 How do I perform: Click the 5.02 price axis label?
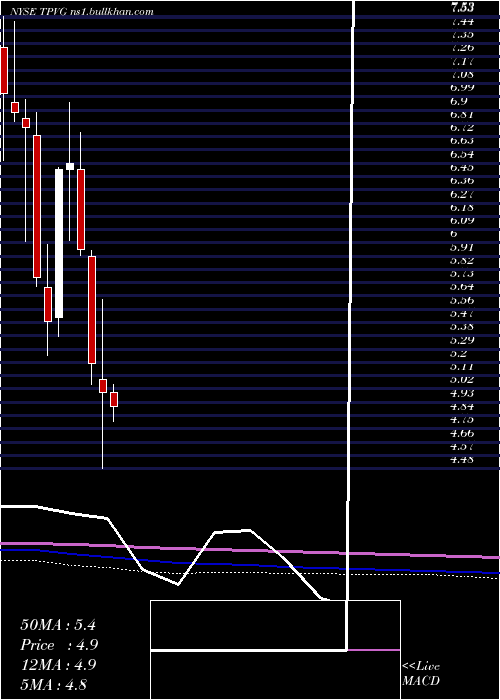[x=461, y=380]
